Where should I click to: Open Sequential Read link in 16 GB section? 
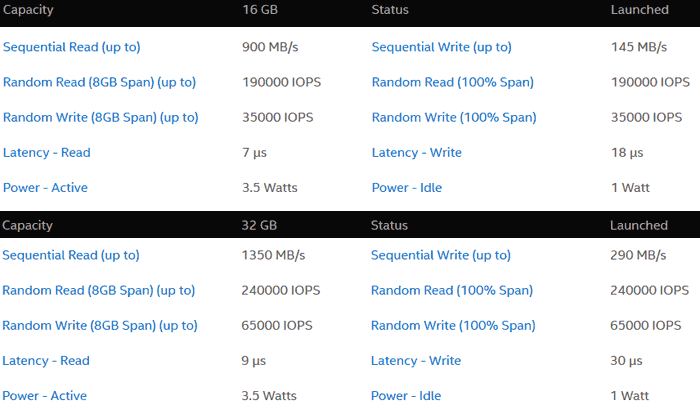71,47
